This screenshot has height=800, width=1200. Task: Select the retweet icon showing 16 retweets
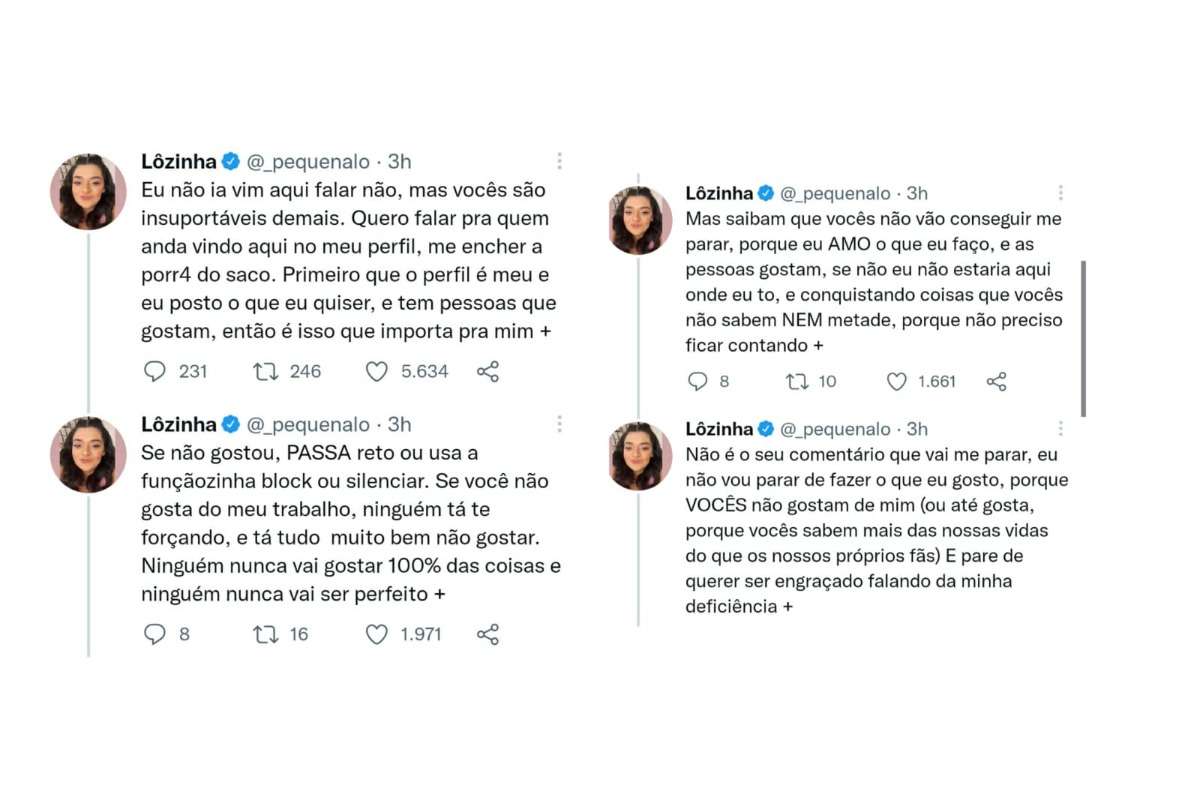click(264, 633)
